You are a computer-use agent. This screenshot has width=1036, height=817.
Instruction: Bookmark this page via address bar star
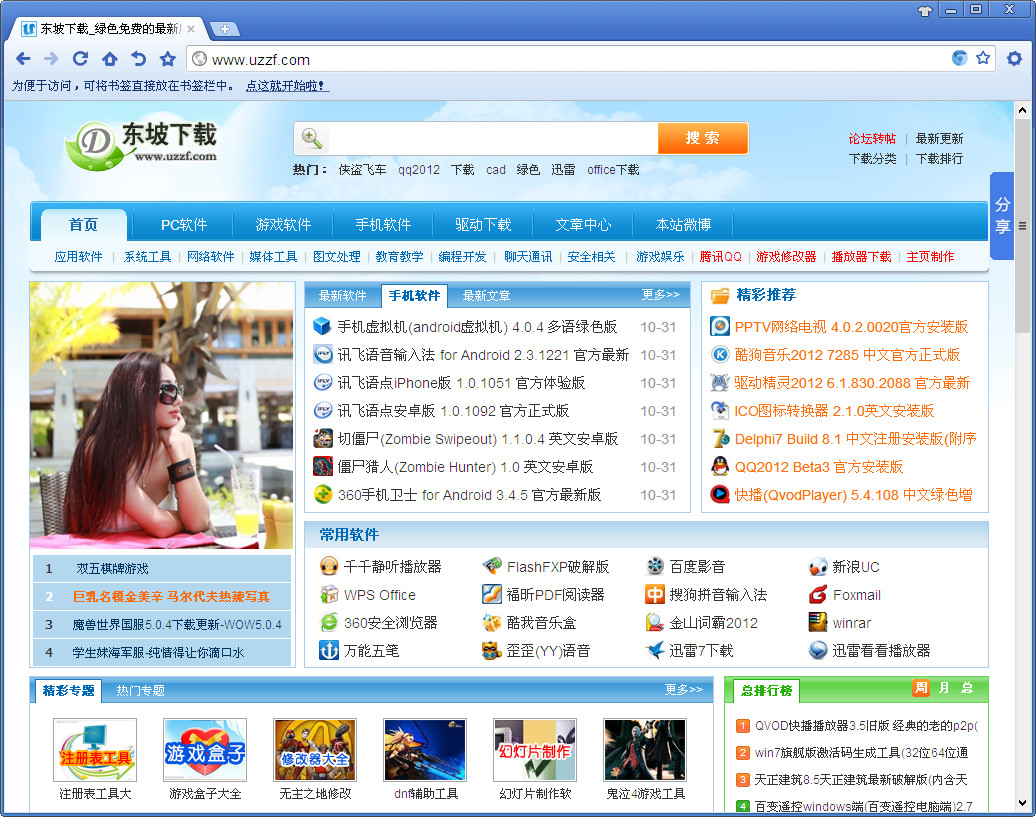pyautogui.click(x=983, y=58)
